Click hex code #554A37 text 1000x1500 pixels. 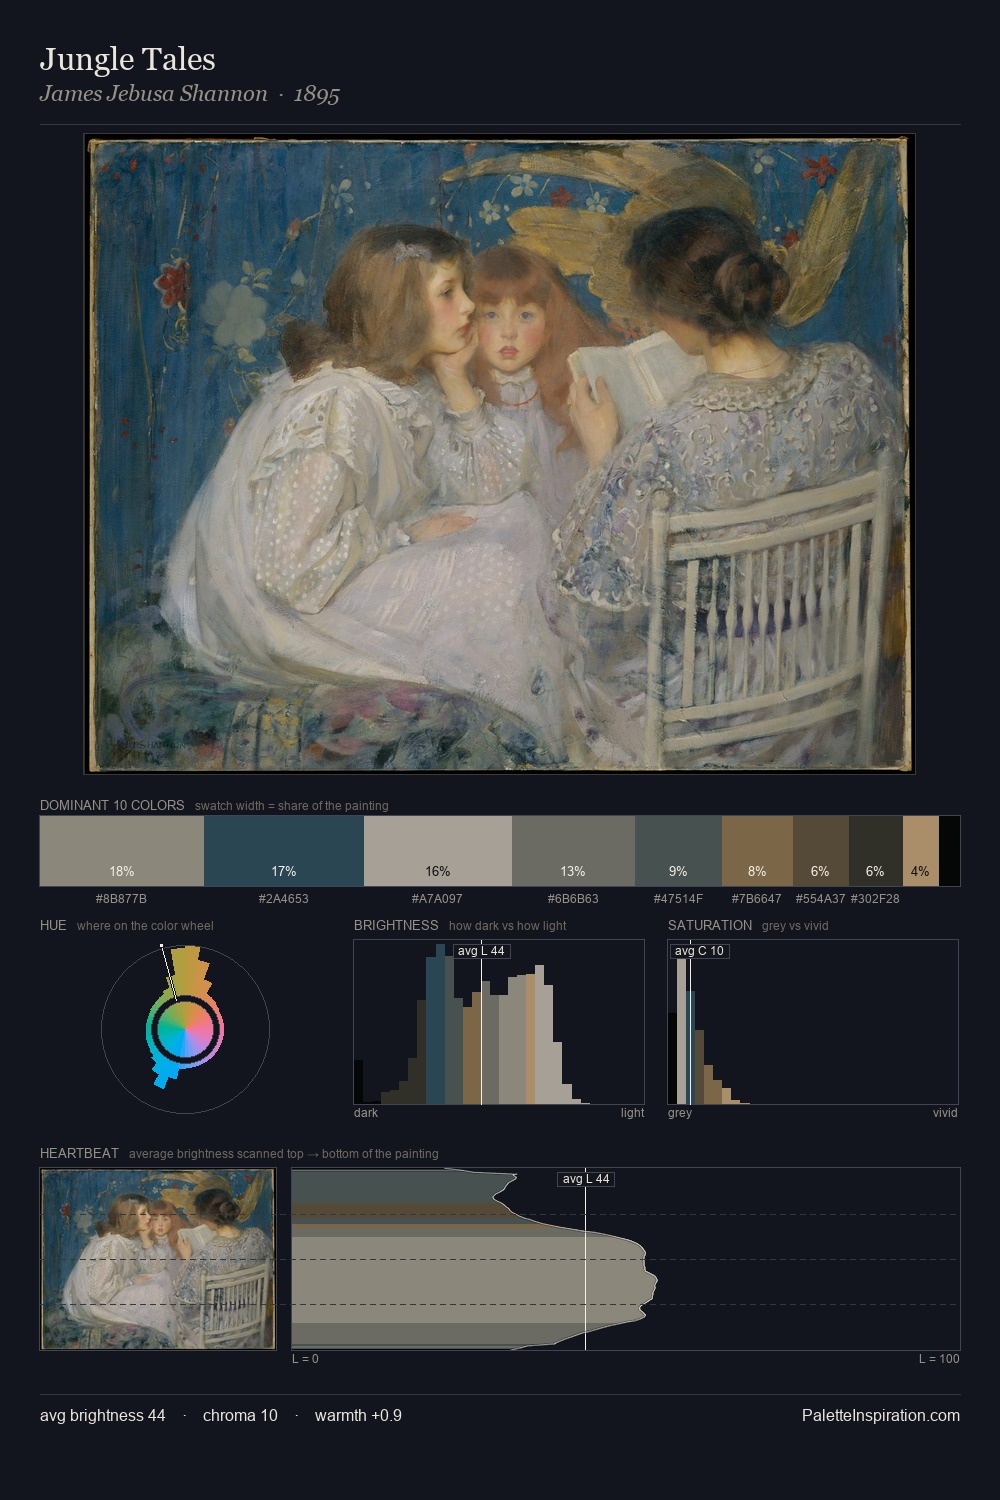tap(821, 899)
